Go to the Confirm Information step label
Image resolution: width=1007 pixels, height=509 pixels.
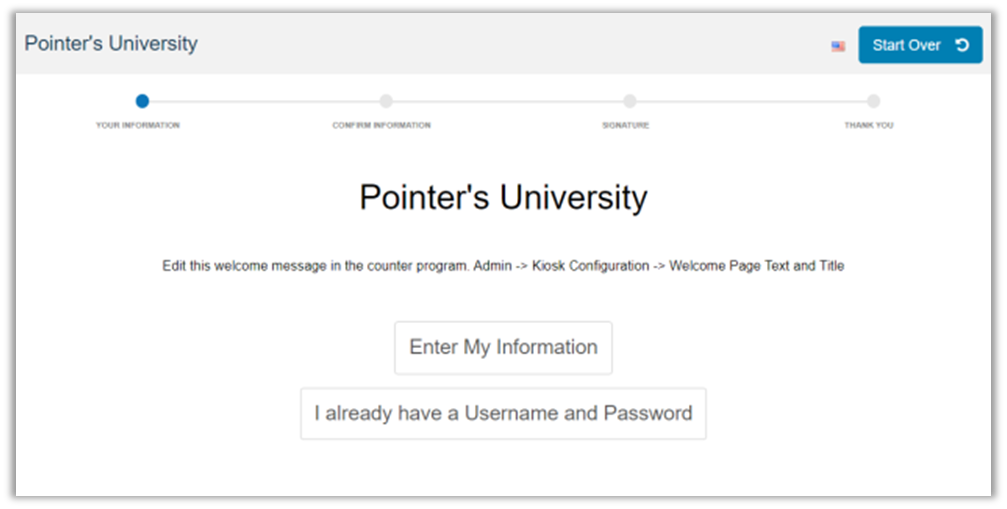tap(381, 126)
